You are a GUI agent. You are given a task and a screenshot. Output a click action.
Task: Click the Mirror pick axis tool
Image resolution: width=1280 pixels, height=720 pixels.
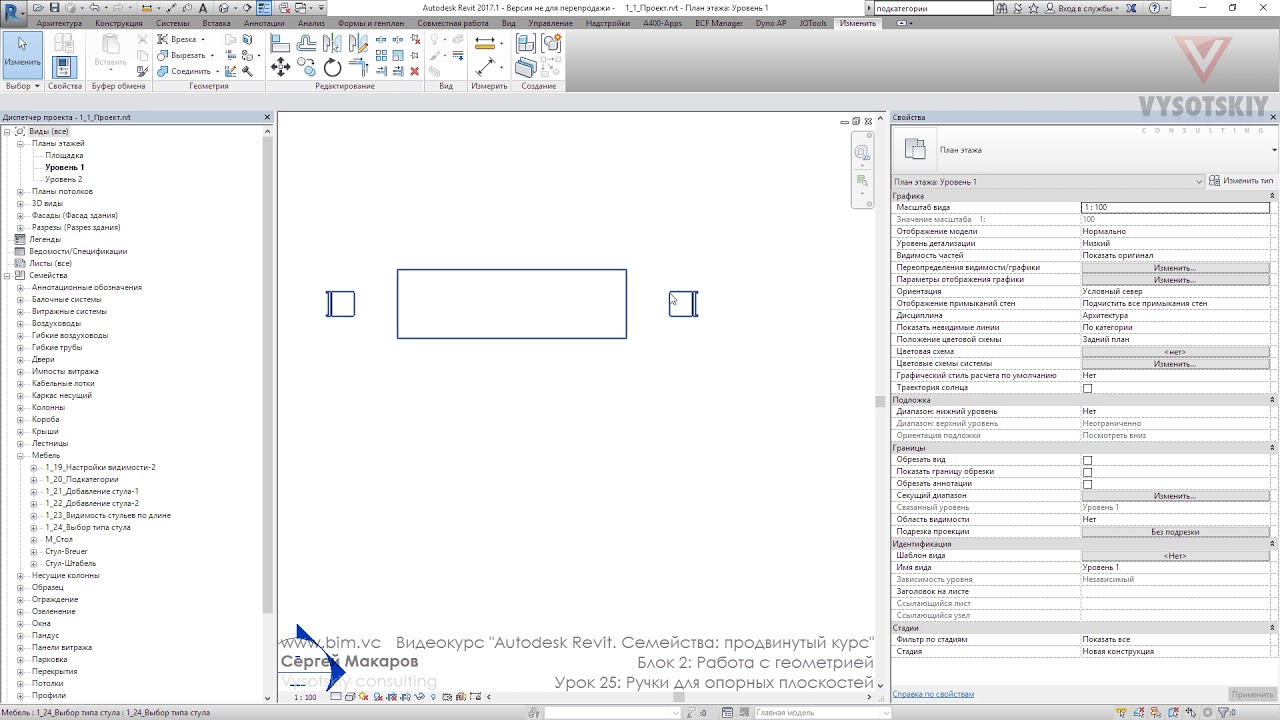[x=332, y=44]
